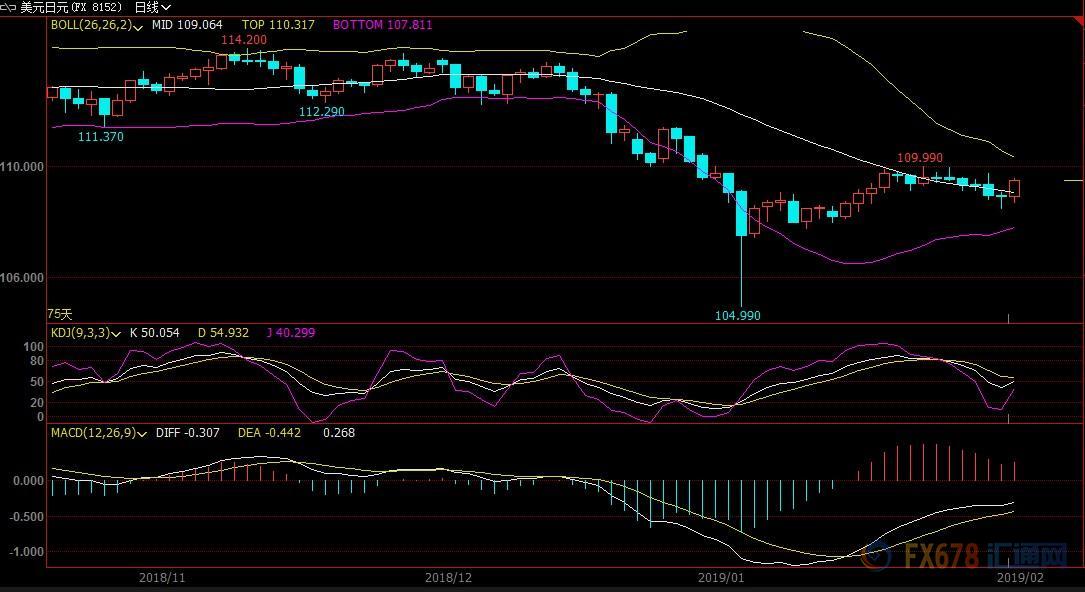This screenshot has height=592, width=1085.
Task: Click the 104.990 low price label
Action: point(738,315)
